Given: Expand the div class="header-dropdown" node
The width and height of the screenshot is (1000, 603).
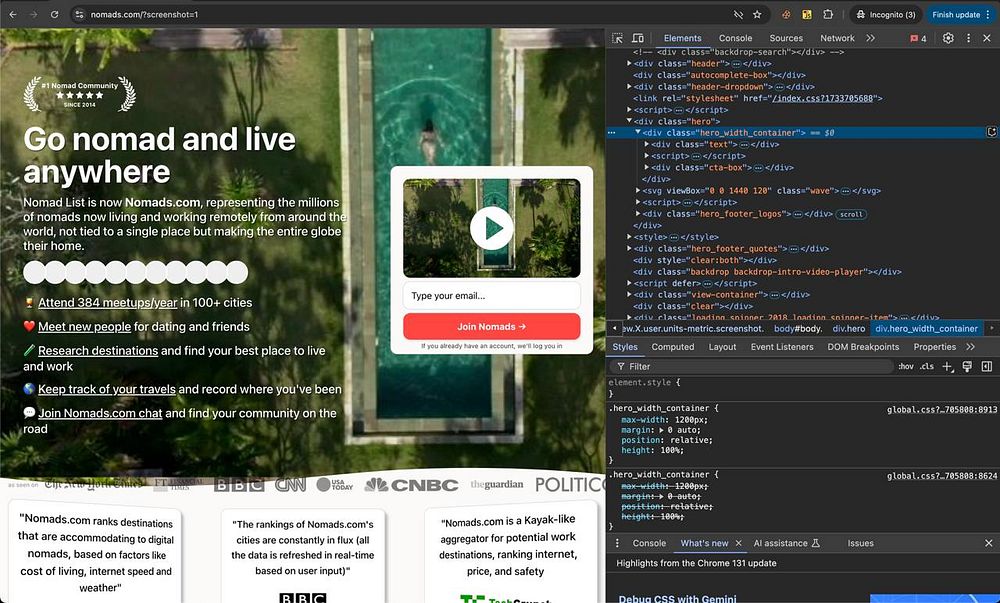Looking at the screenshot, I should (x=629, y=87).
